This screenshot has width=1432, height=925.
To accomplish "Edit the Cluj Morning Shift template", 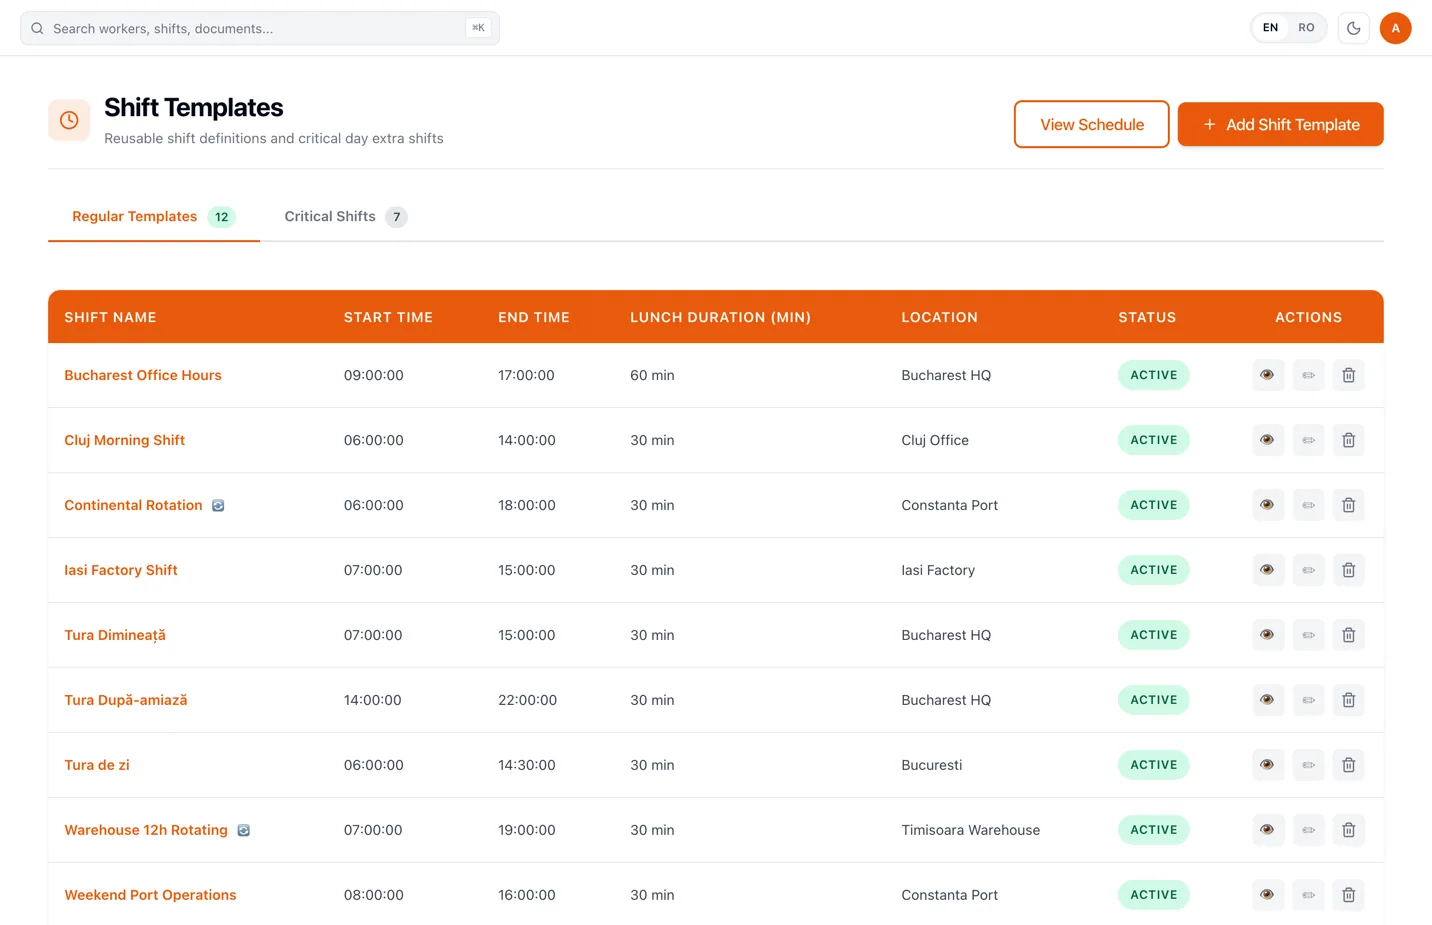I will pyautogui.click(x=1308, y=440).
